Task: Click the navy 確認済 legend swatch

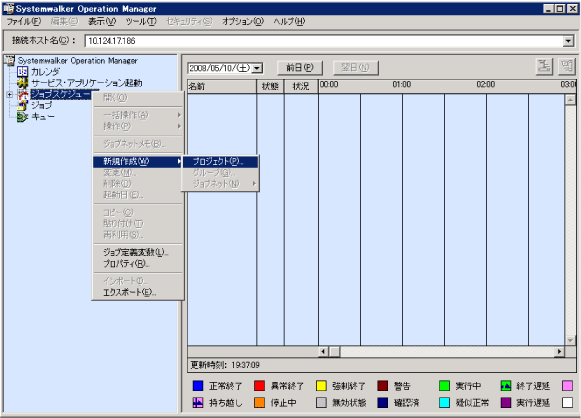Action: point(382,402)
